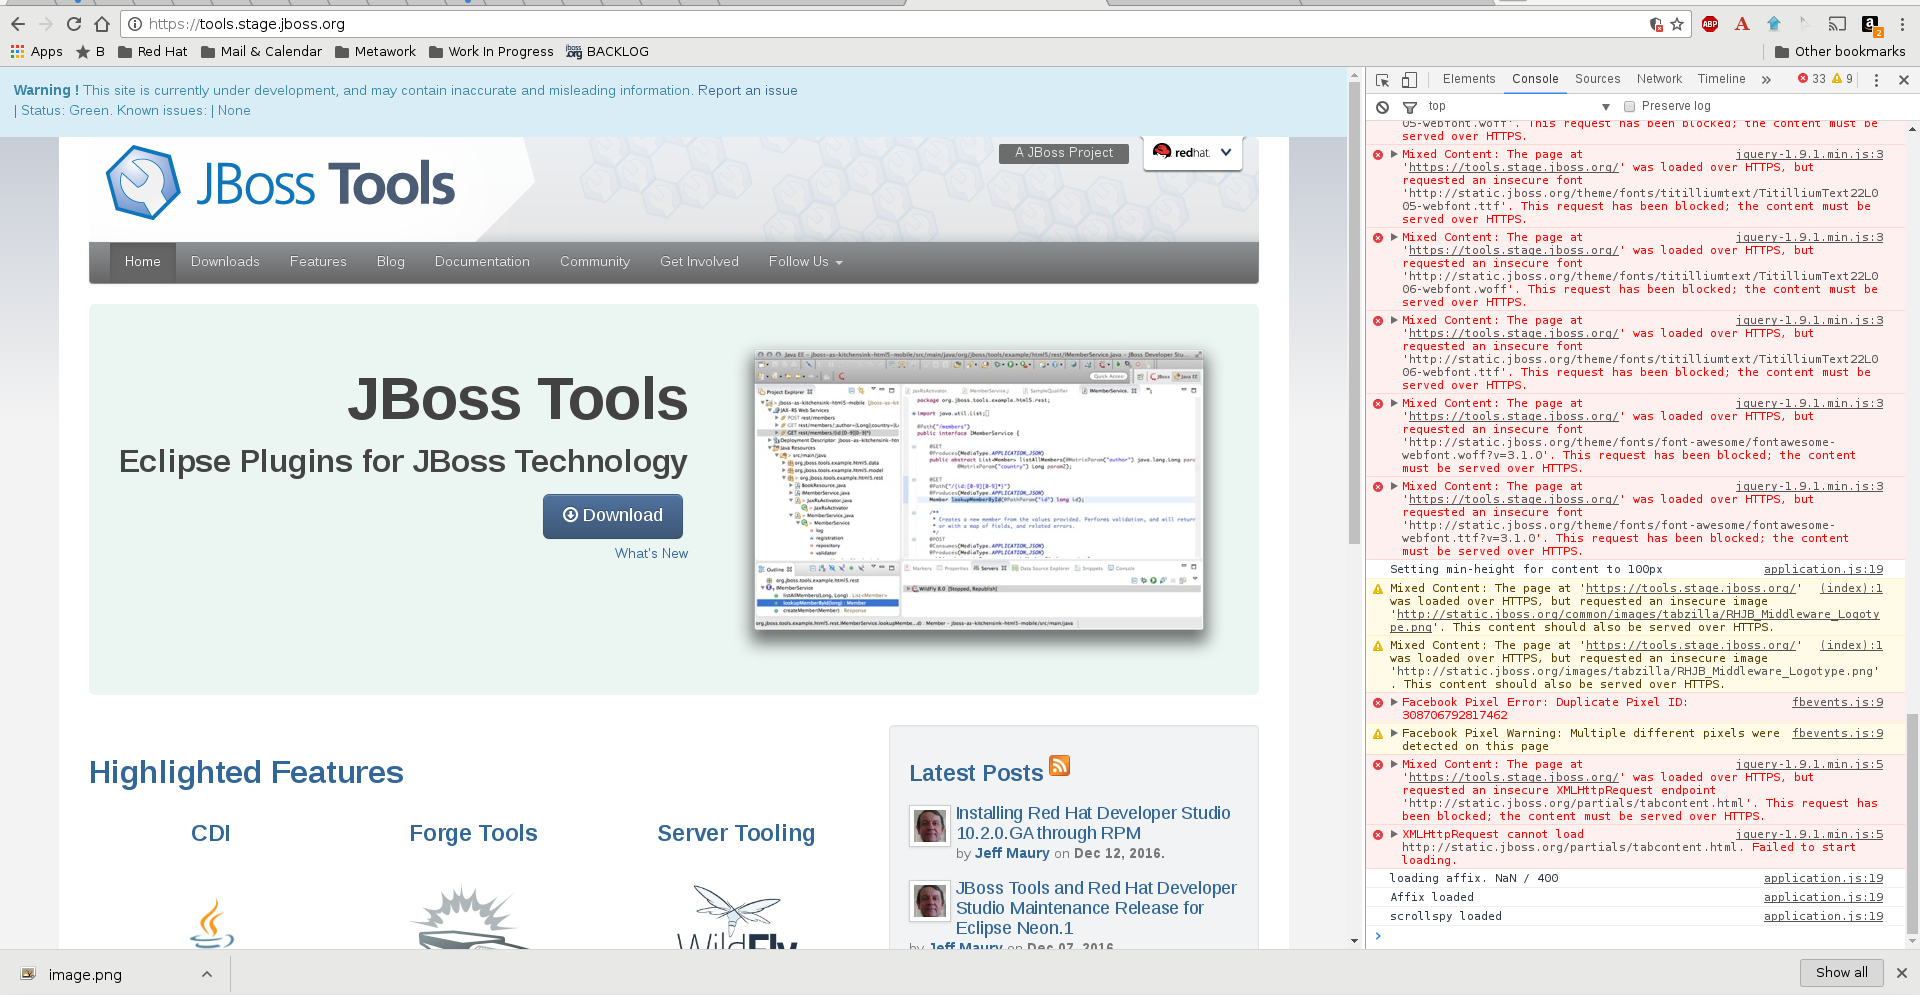Open the starred B bookmark

(91, 52)
